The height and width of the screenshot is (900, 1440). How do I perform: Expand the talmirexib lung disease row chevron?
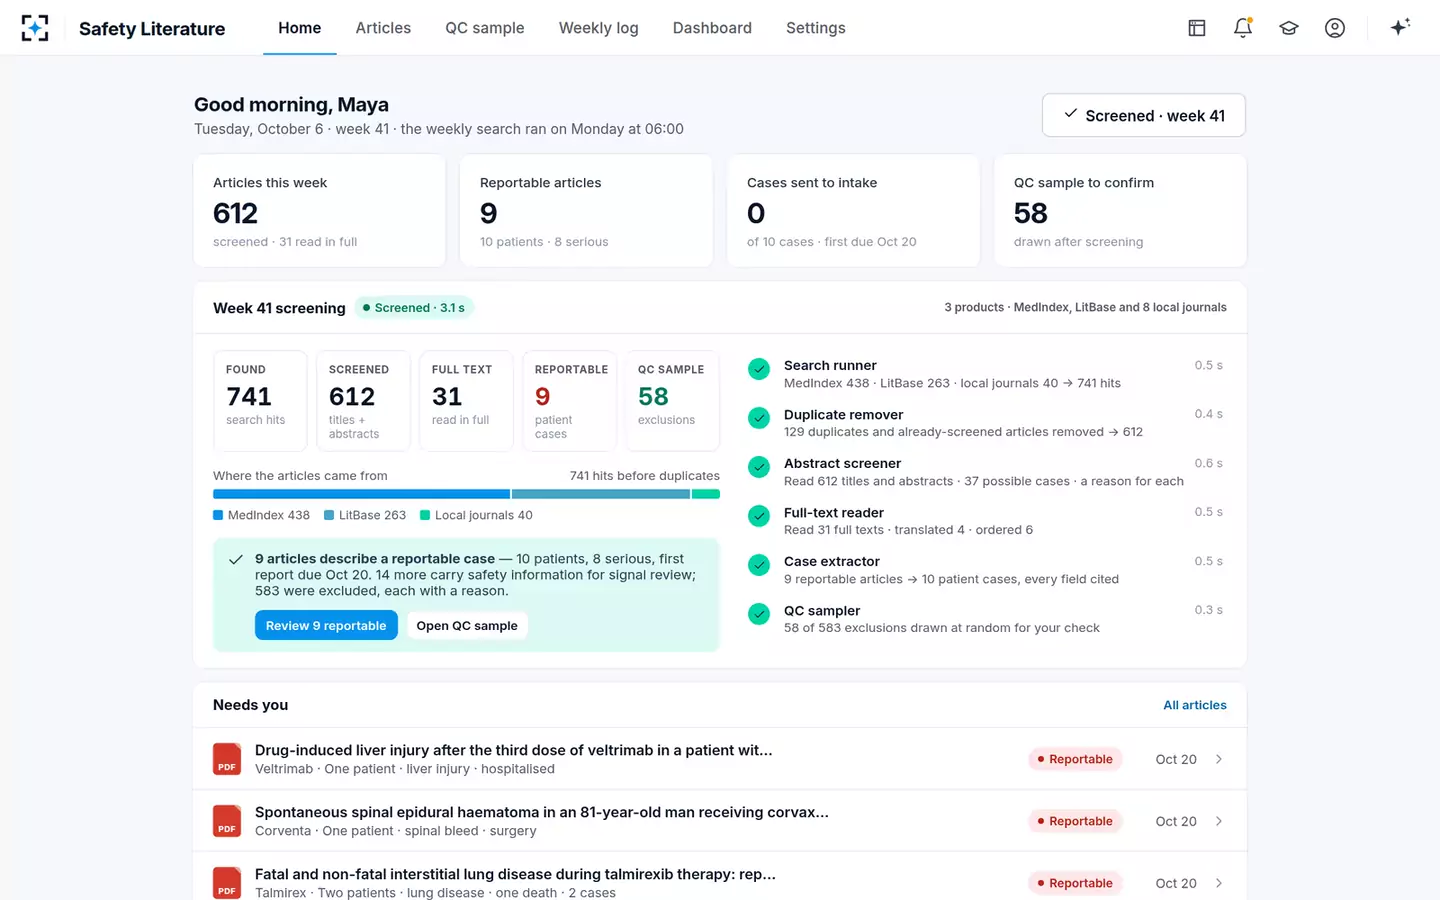(1219, 883)
